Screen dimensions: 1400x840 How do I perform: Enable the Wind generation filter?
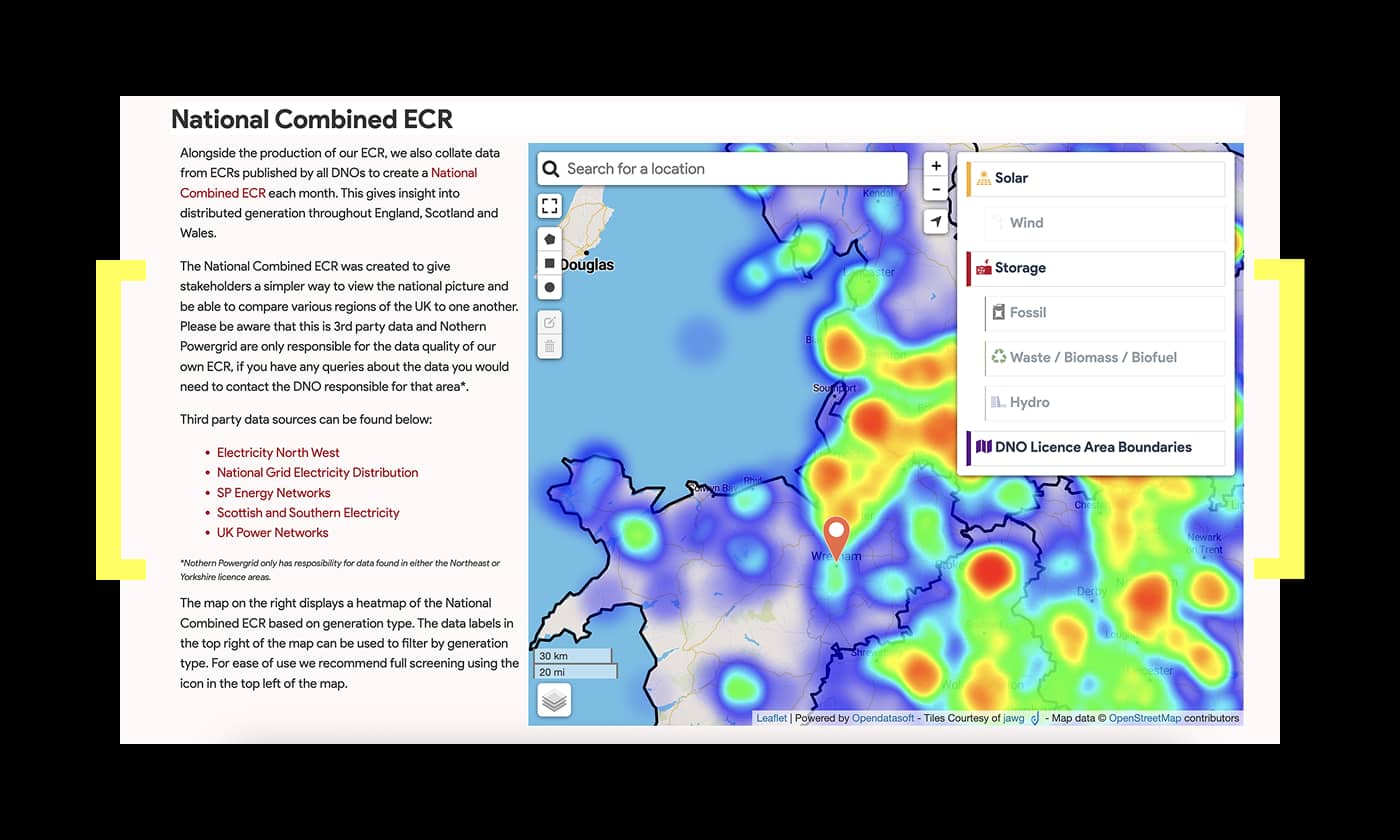click(x=1104, y=223)
